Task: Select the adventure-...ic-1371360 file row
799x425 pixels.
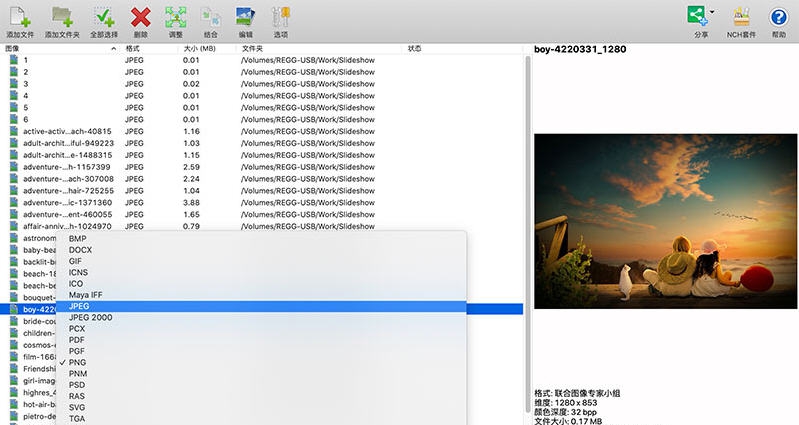Action: pos(261,202)
